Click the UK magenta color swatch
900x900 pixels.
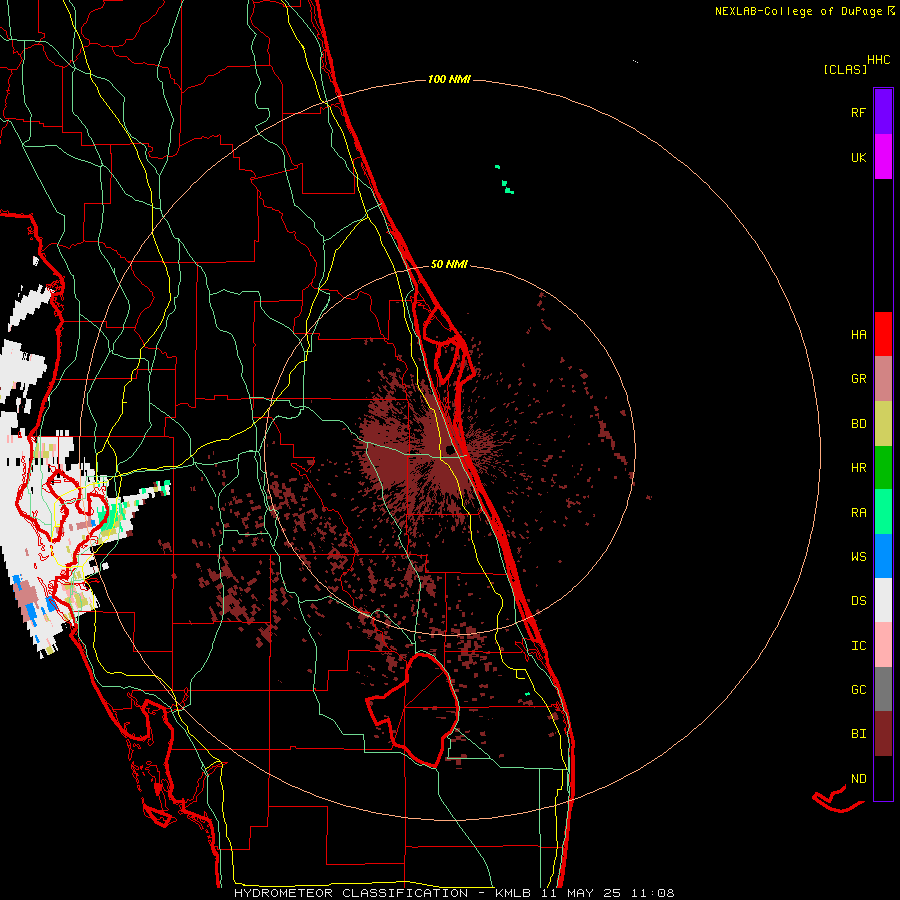click(883, 157)
